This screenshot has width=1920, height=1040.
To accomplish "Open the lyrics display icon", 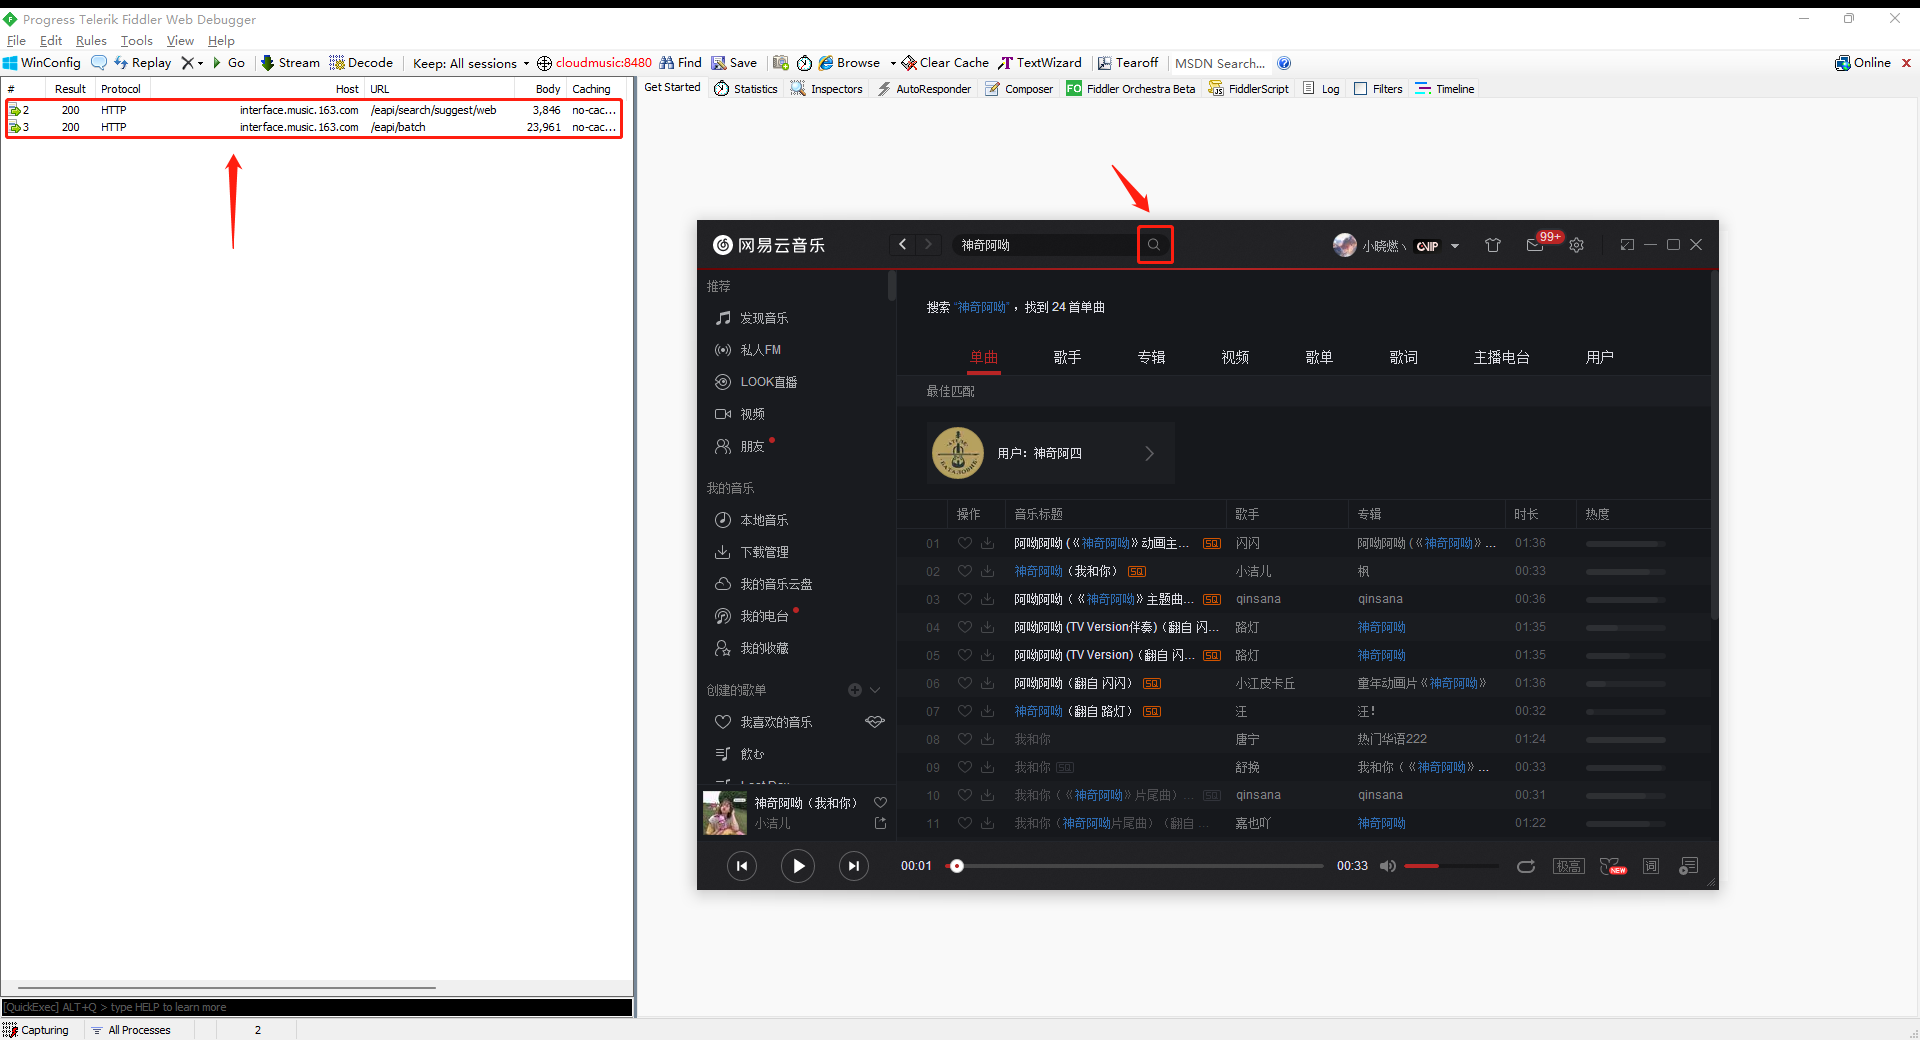I will 1651,866.
